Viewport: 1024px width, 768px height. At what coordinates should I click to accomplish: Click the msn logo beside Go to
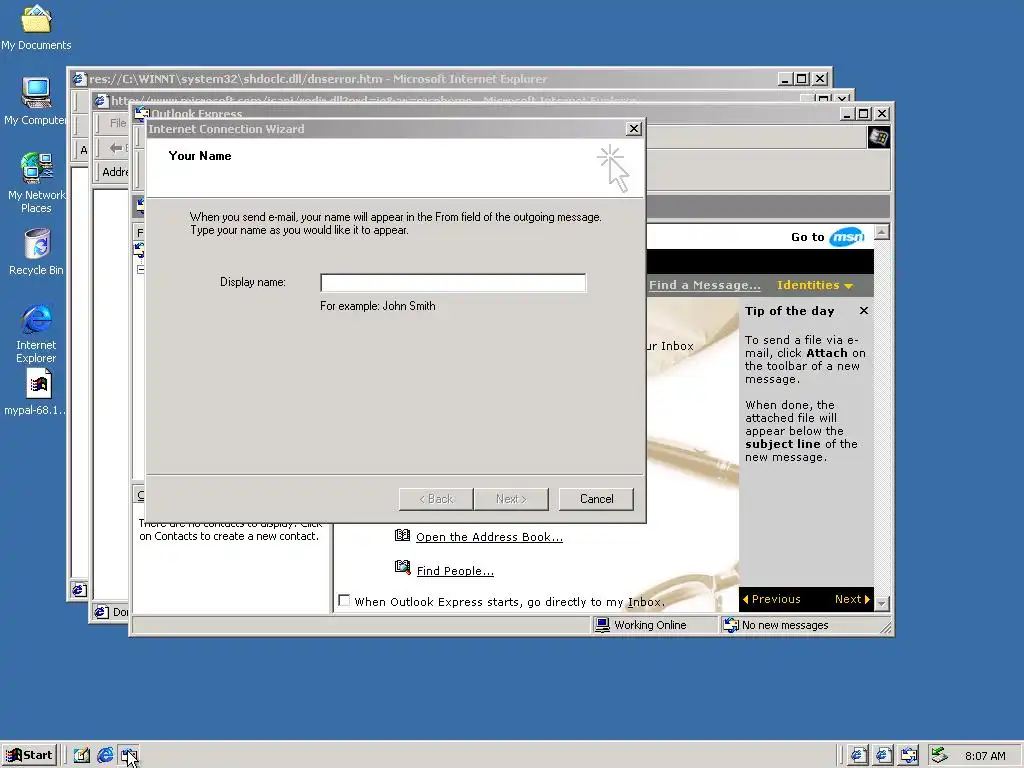[x=846, y=236]
